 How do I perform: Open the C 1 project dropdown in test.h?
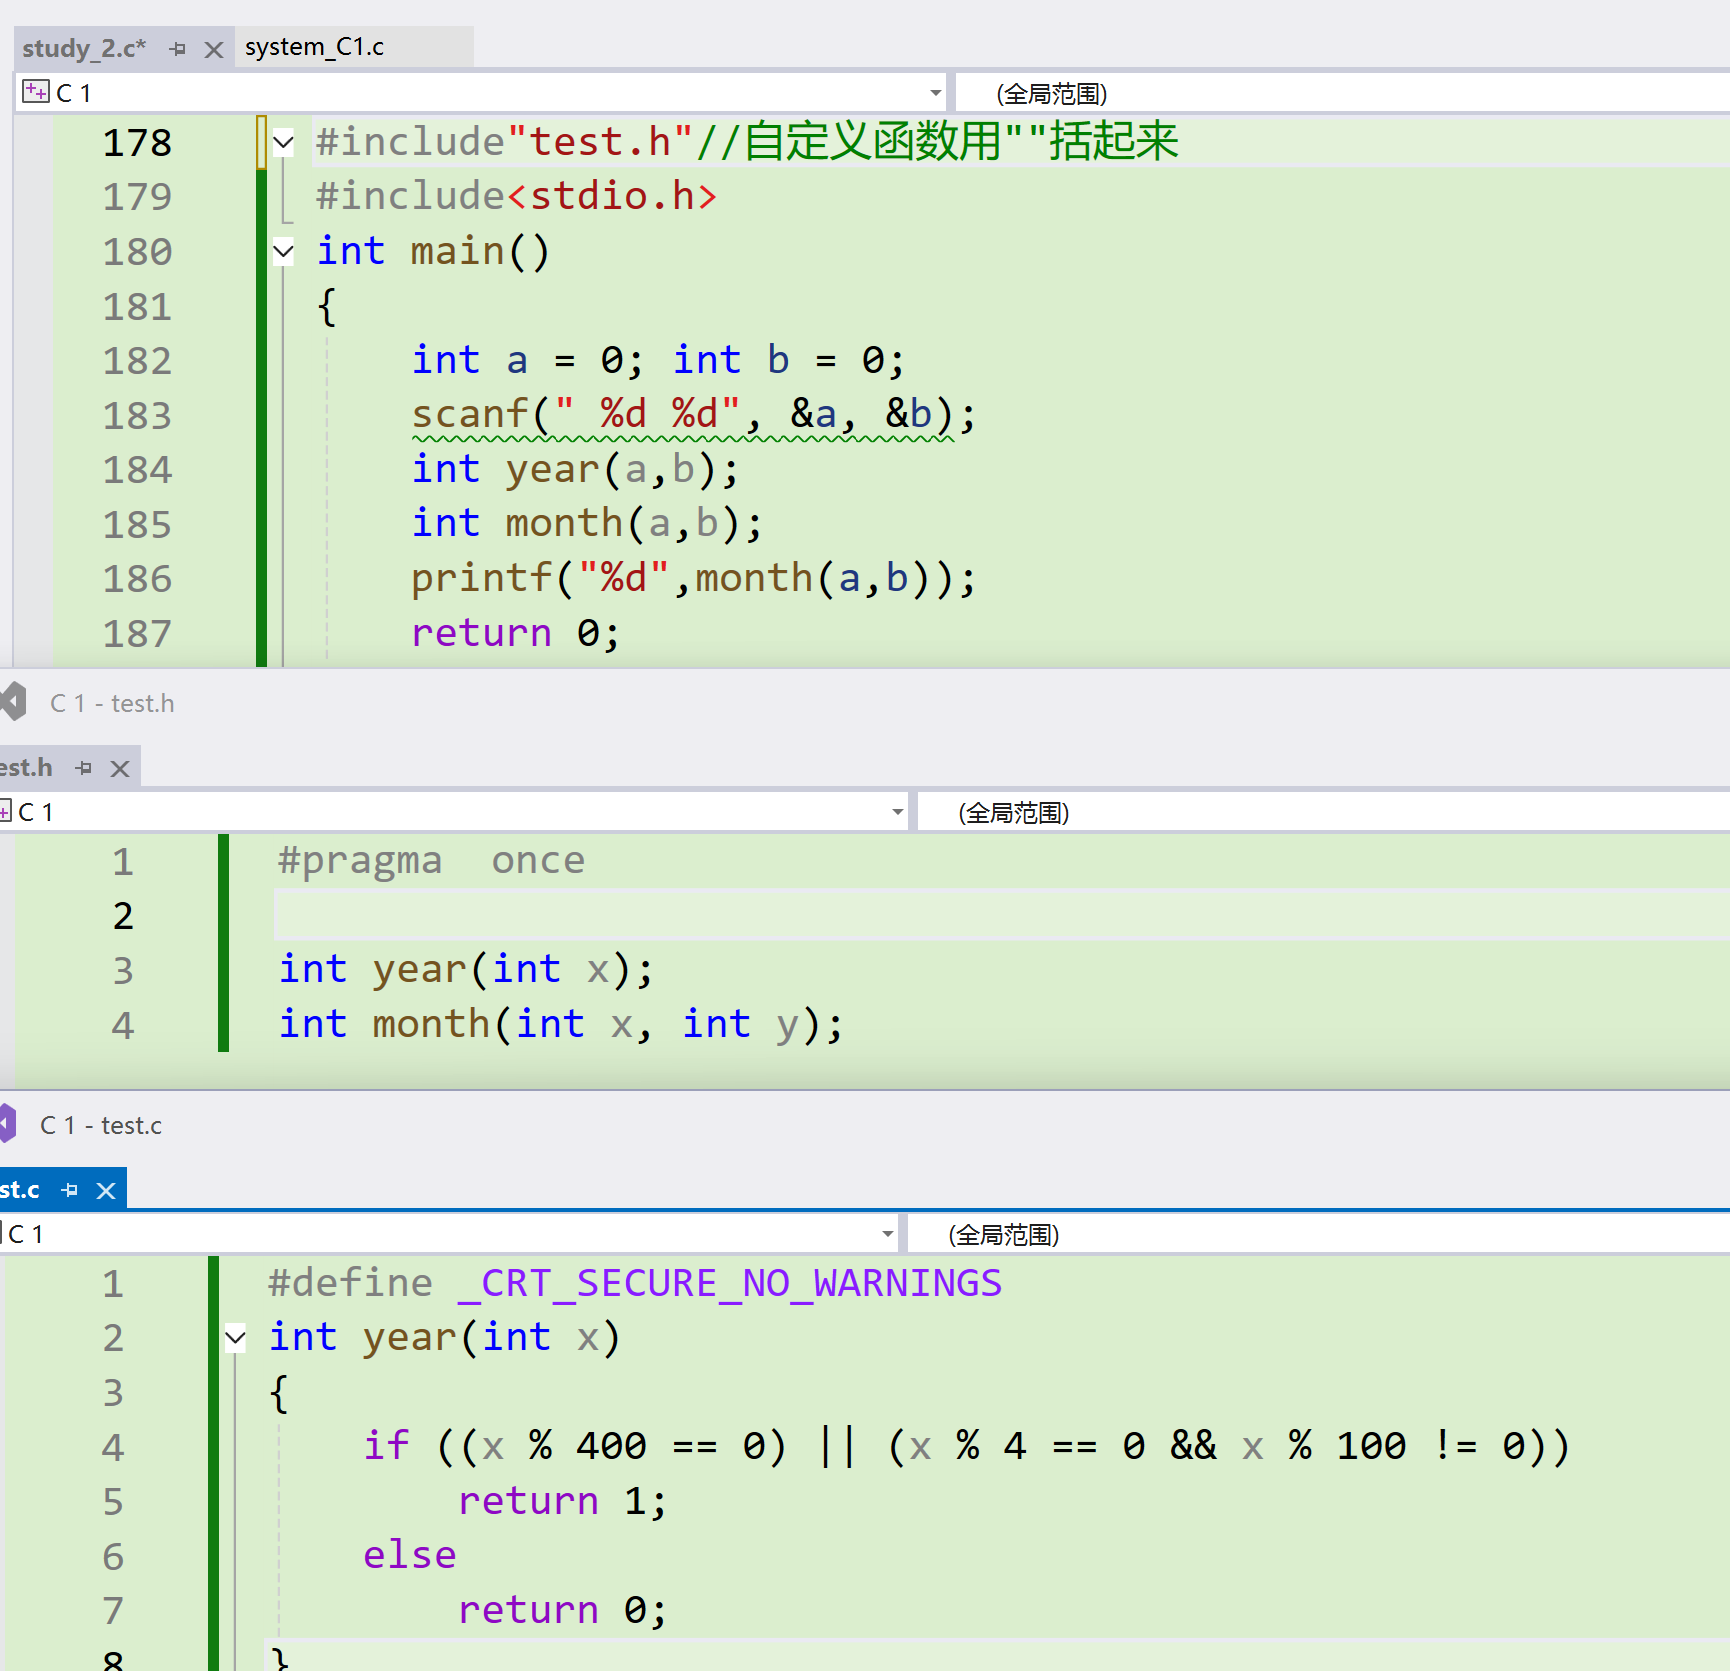tap(897, 812)
